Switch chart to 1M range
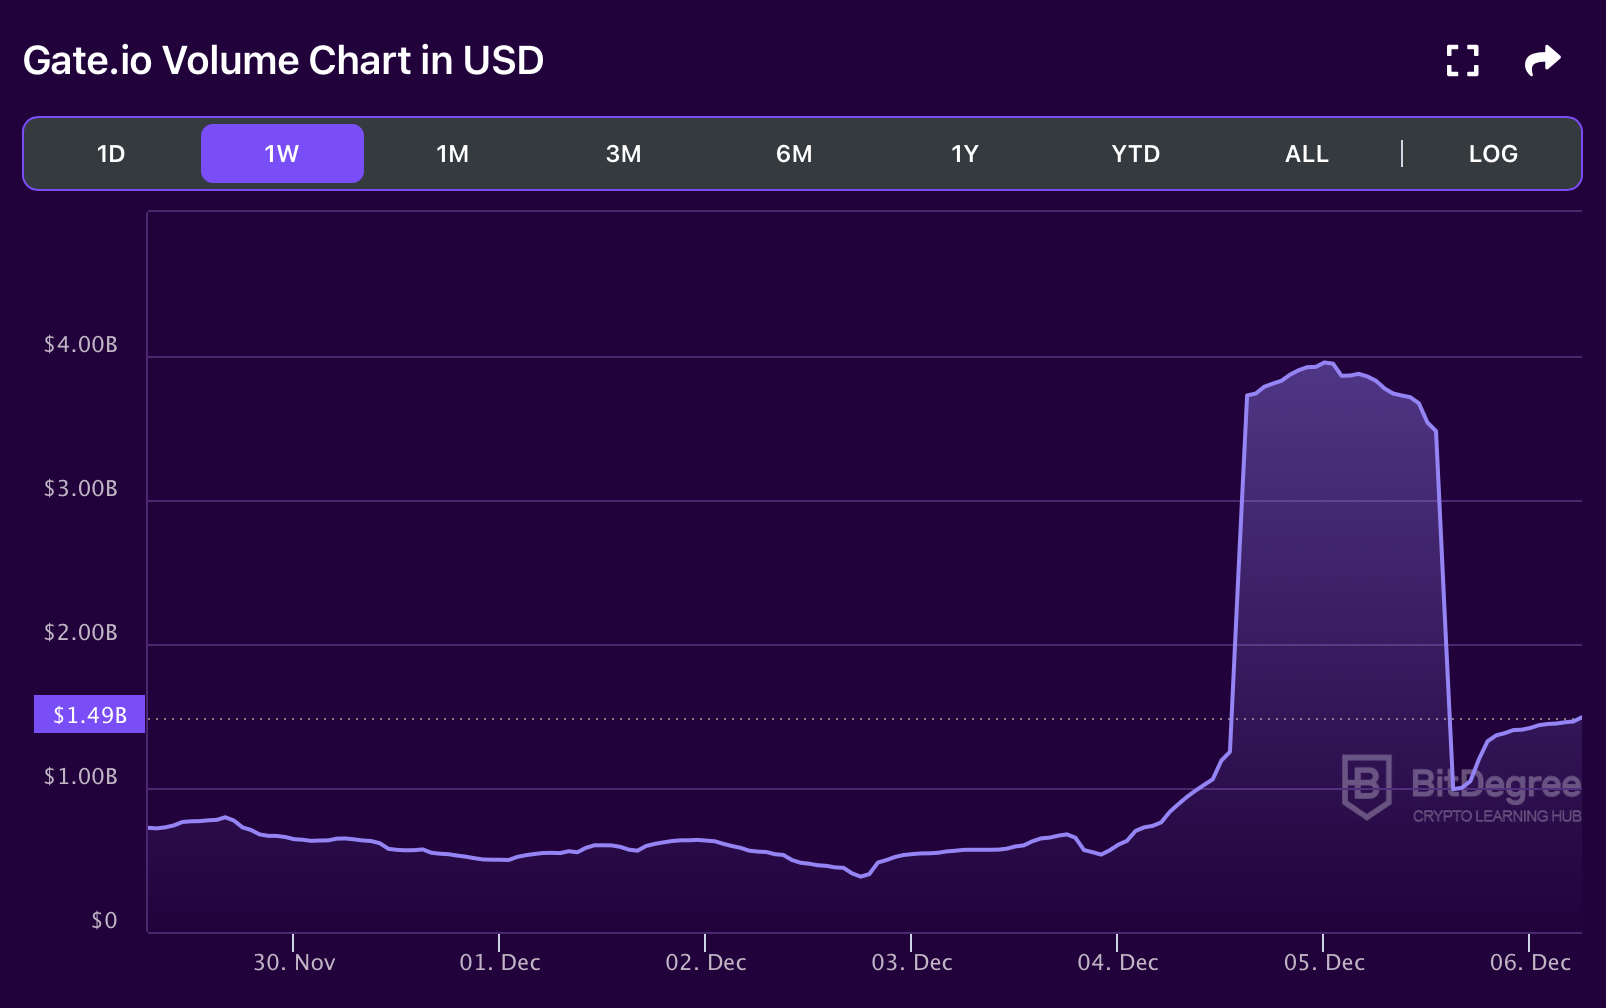Screen dimensions: 1606x1008 pos(452,154)
